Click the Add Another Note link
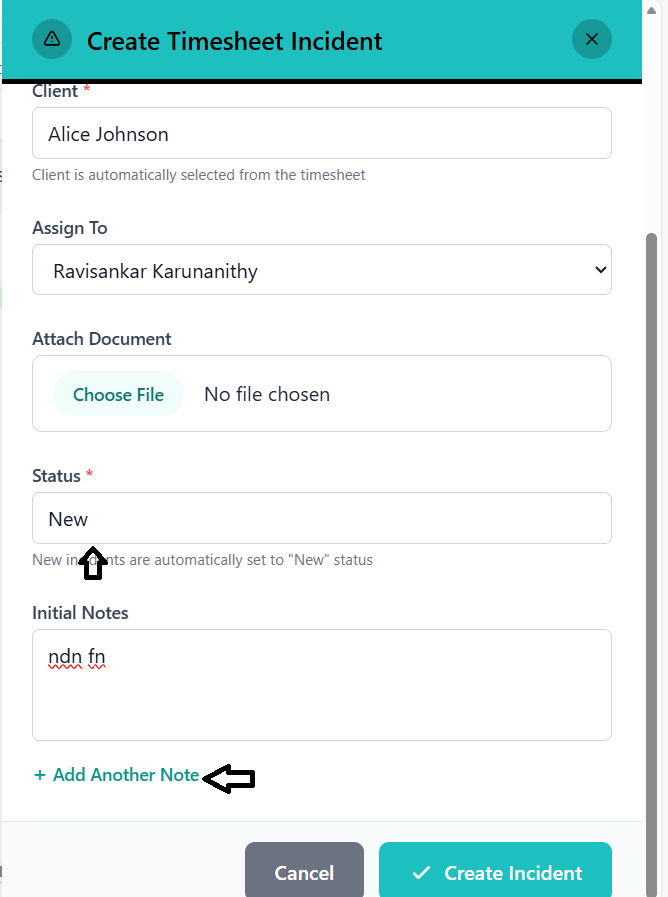The width and height of the screenshot is (668, 897). coord(126,775)
